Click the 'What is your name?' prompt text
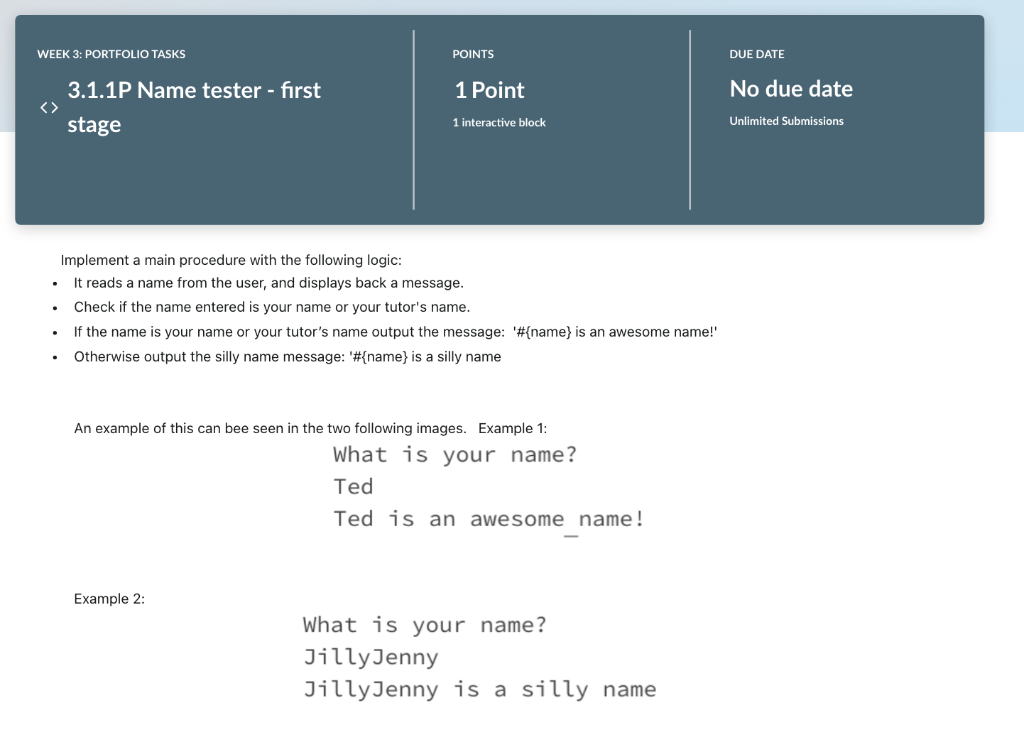 pos(454,454)
